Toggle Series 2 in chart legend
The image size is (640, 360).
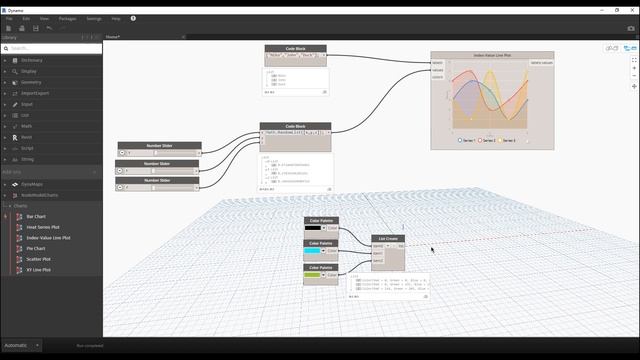[x=487, y=140]
